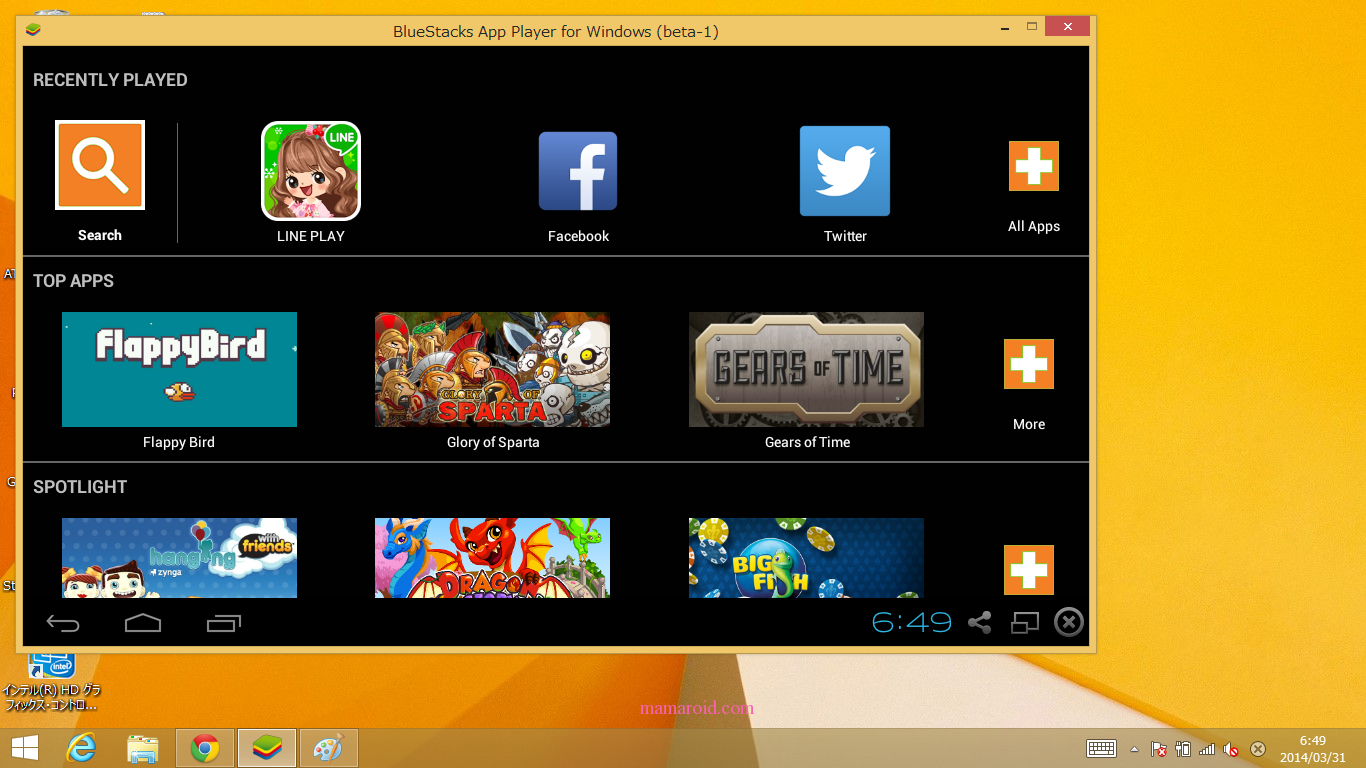Click the plus icon in Spotlight row
The image size is (1366, 768).
click(1029, 570)
